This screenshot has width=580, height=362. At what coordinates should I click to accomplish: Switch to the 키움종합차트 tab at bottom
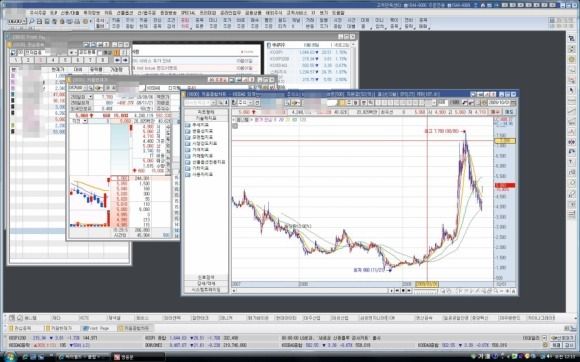(134, 328)
